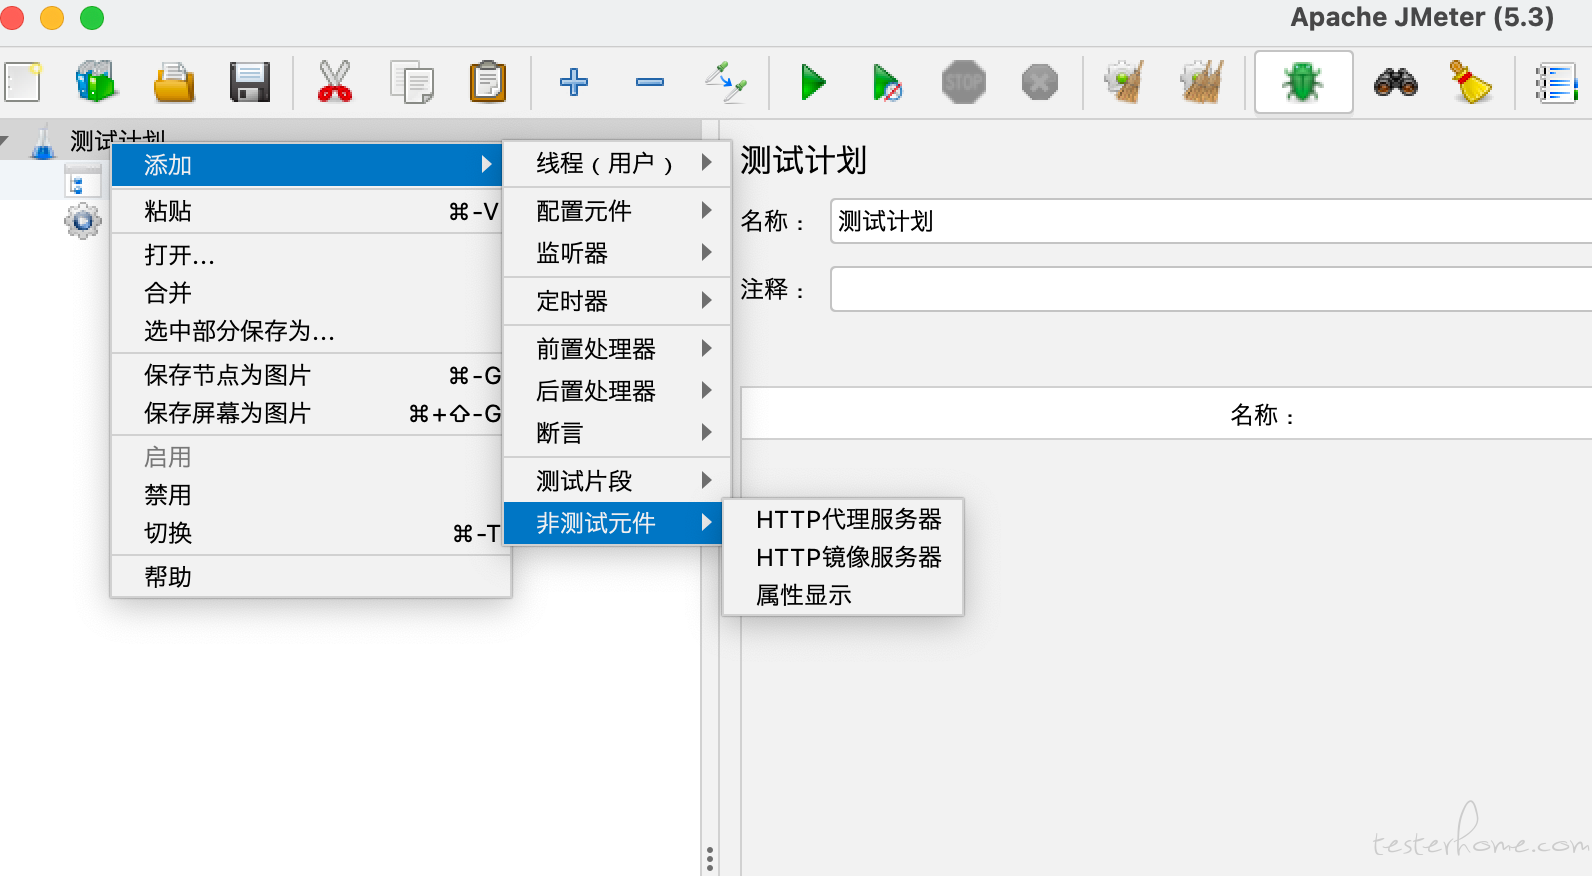Image resolution: width=1592 pixels, height=876 pixels.
Task: Add the 属性显示 element
Action: 843,595
